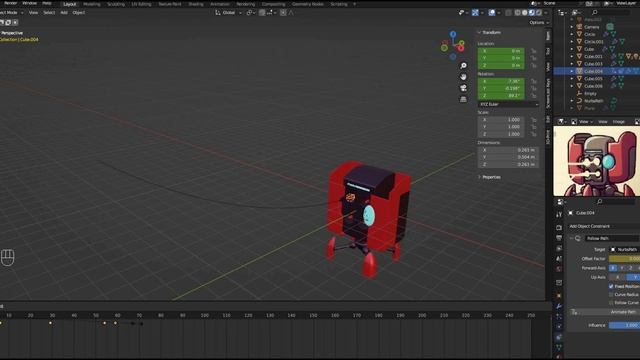
Task: Open the Object Data properties tab icon
Action: 559,347
